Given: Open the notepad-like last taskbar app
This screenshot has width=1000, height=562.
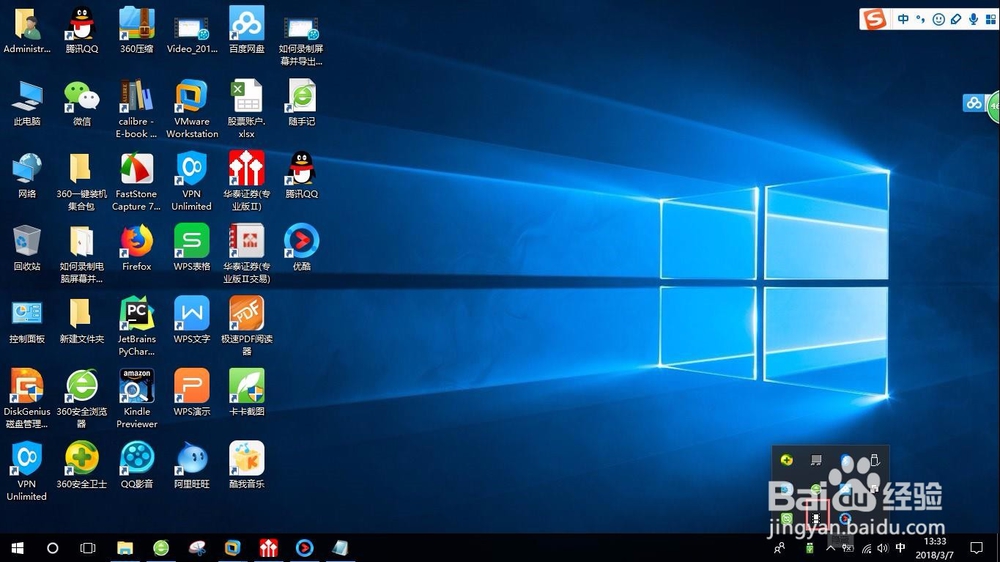Looking at the screenshot, I should 340,548.
